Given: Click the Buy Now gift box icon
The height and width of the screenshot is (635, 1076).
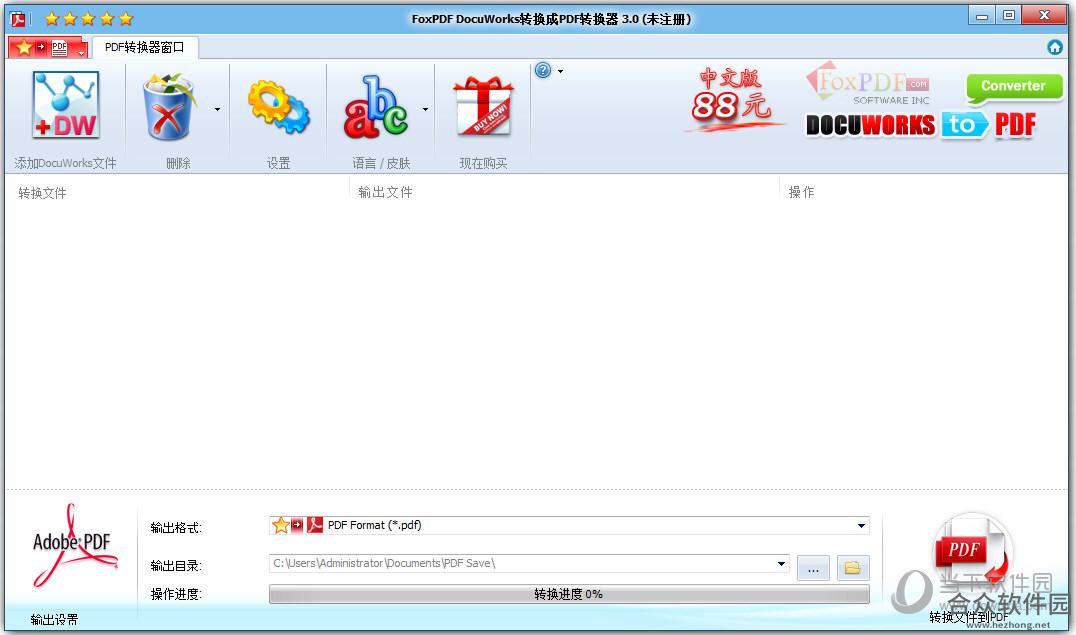Looking at the screenshot, I should [x=483, y=106].
